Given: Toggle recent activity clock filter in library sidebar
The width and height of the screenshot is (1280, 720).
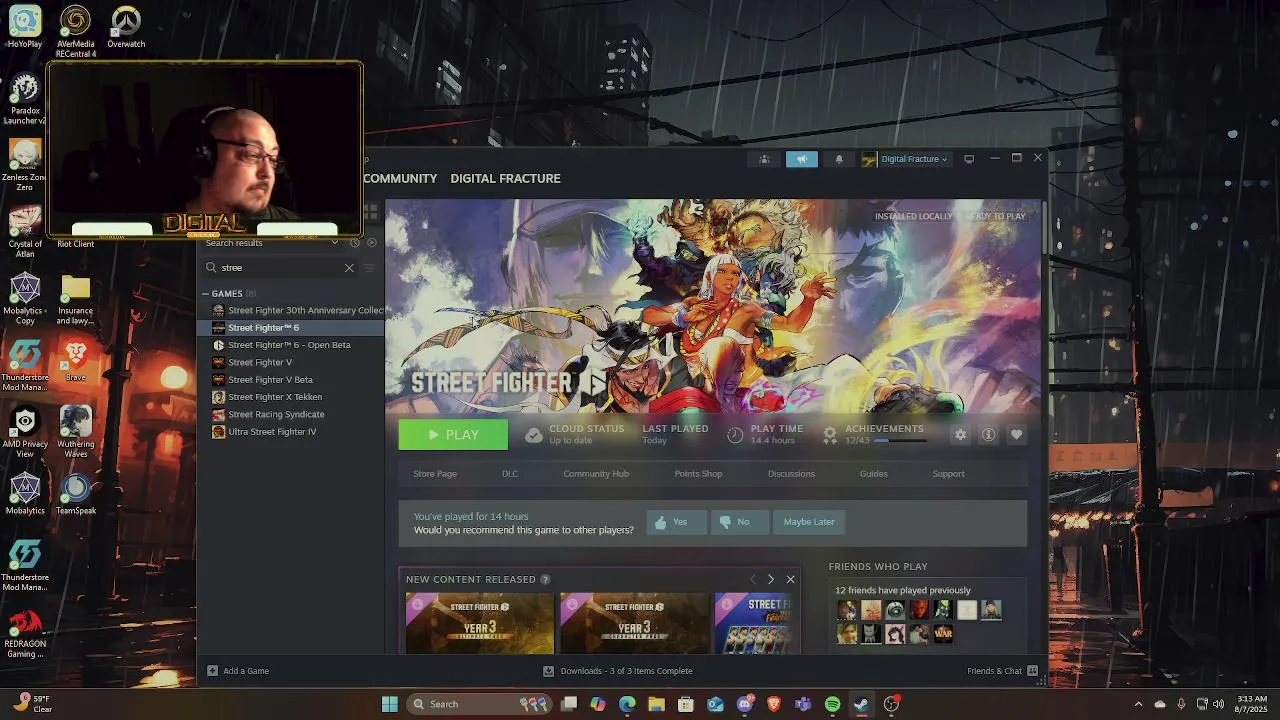Looking at the screenshot, I should pos(354,243).
